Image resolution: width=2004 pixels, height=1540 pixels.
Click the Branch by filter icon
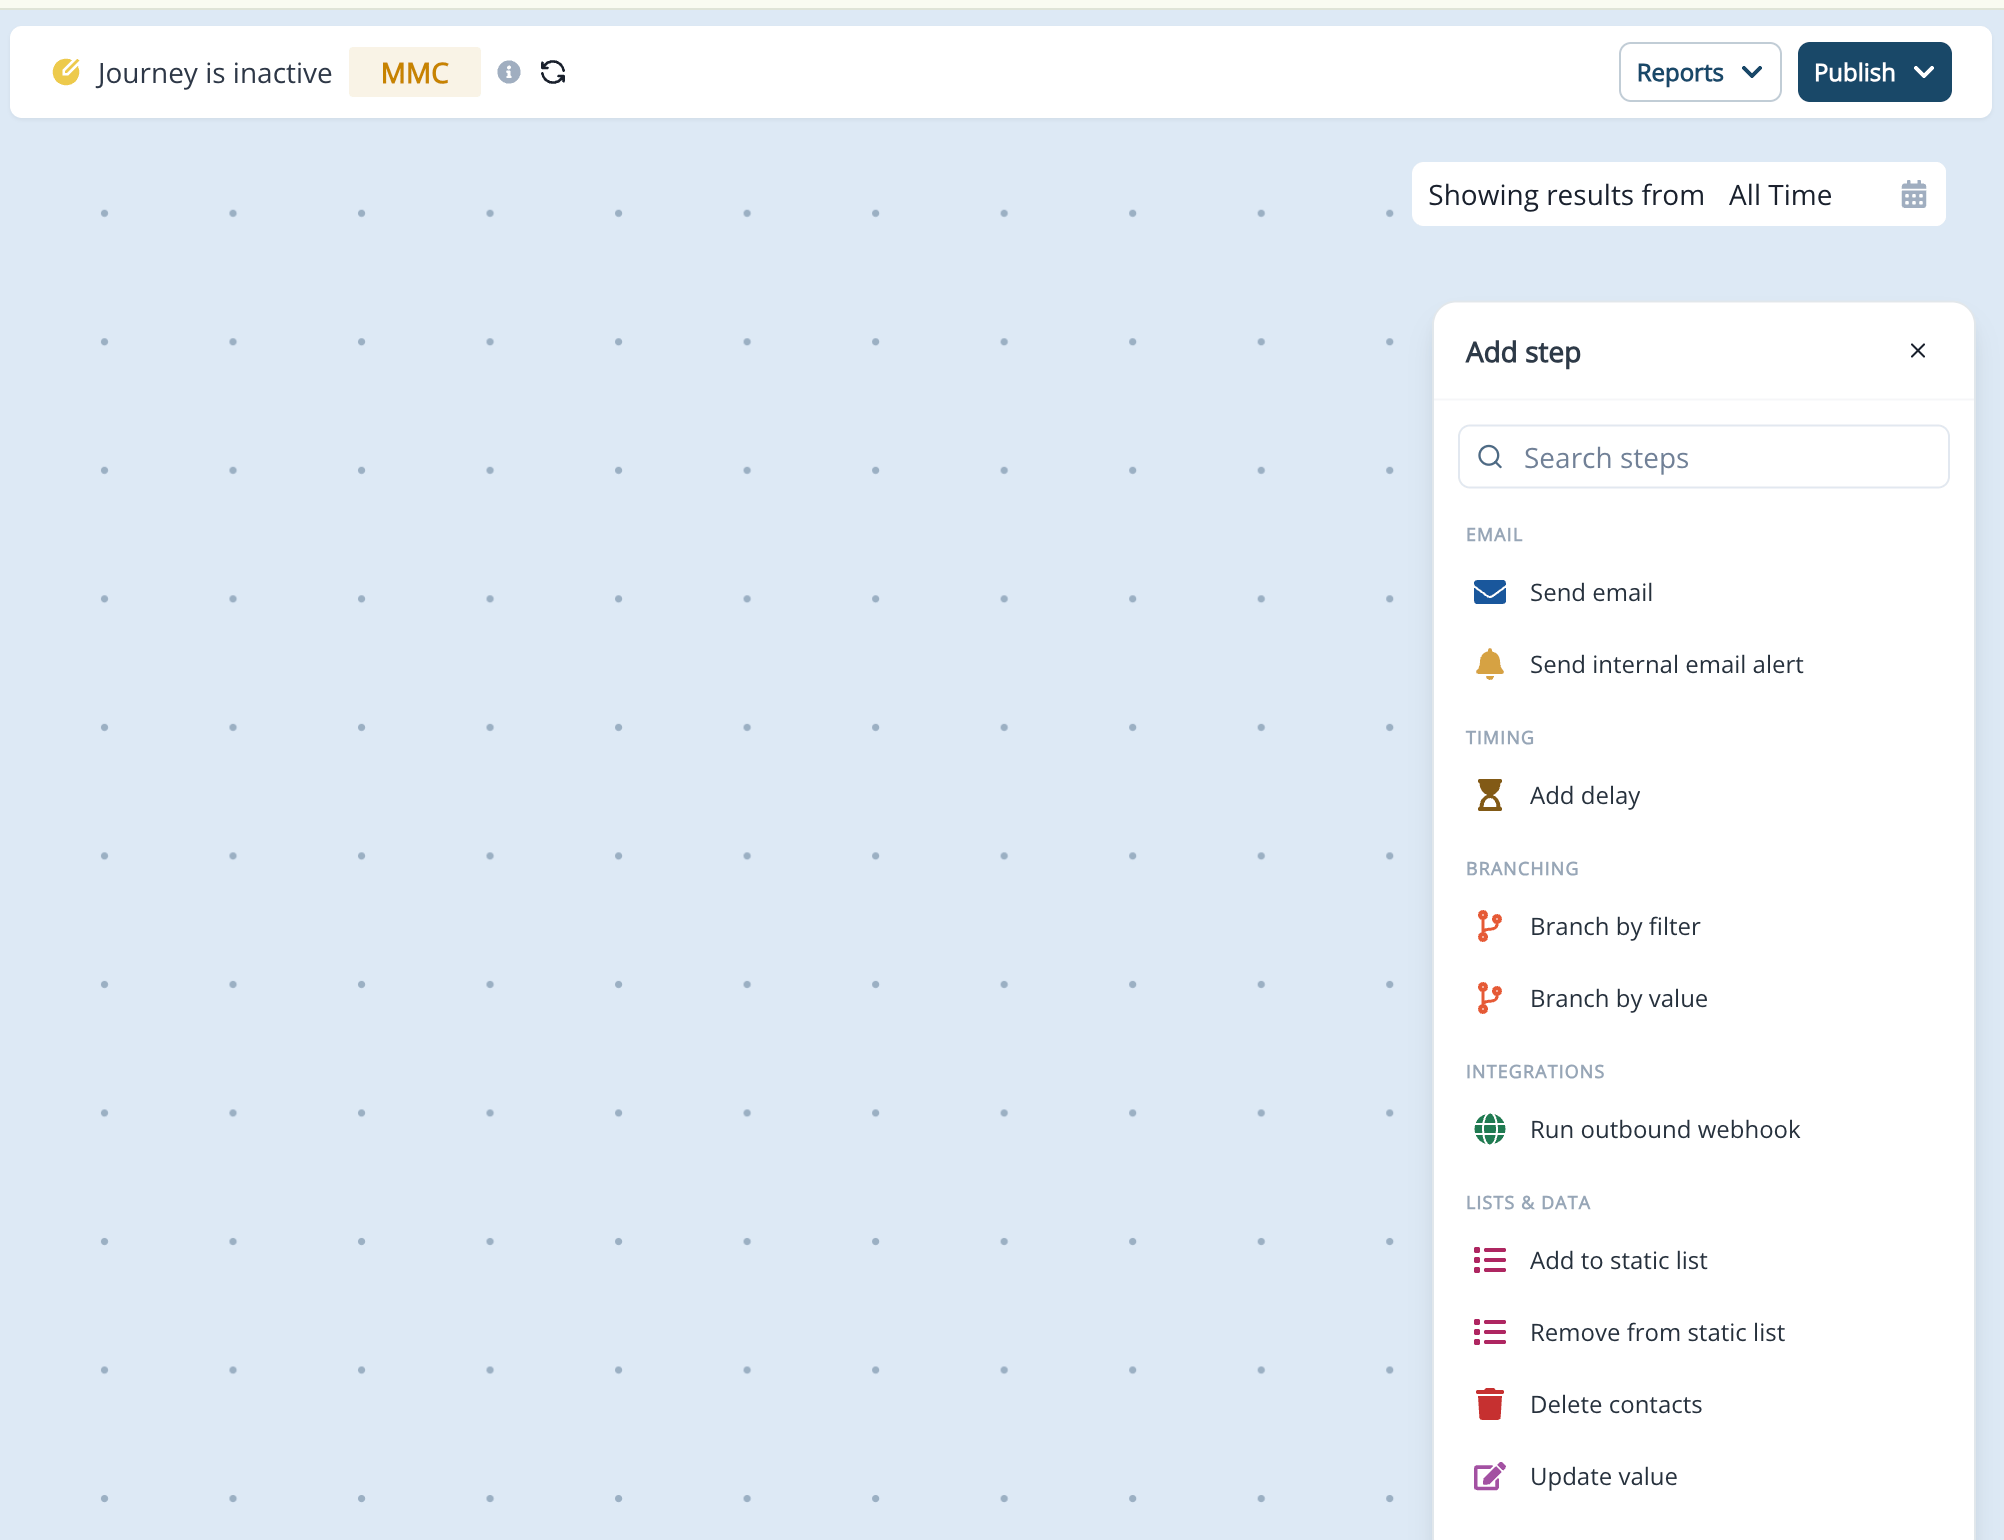(x=1490, y=926)
